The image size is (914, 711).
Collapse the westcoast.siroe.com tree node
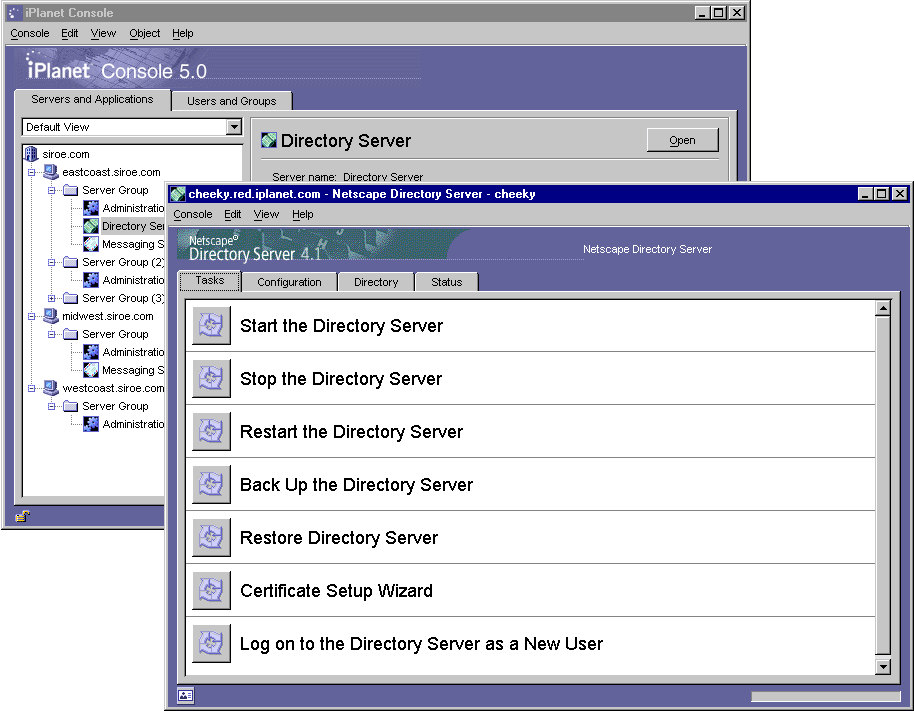pos(32,388)
